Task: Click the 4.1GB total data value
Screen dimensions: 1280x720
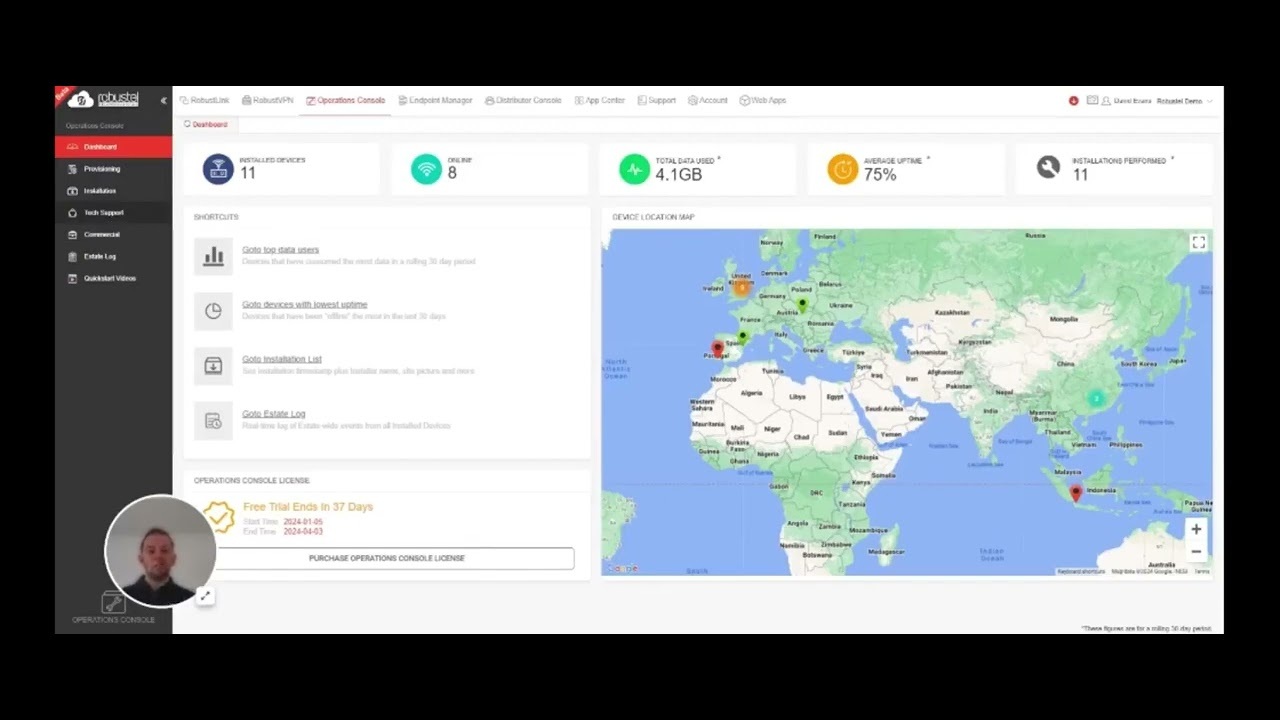Action: [x=679, y=175]
